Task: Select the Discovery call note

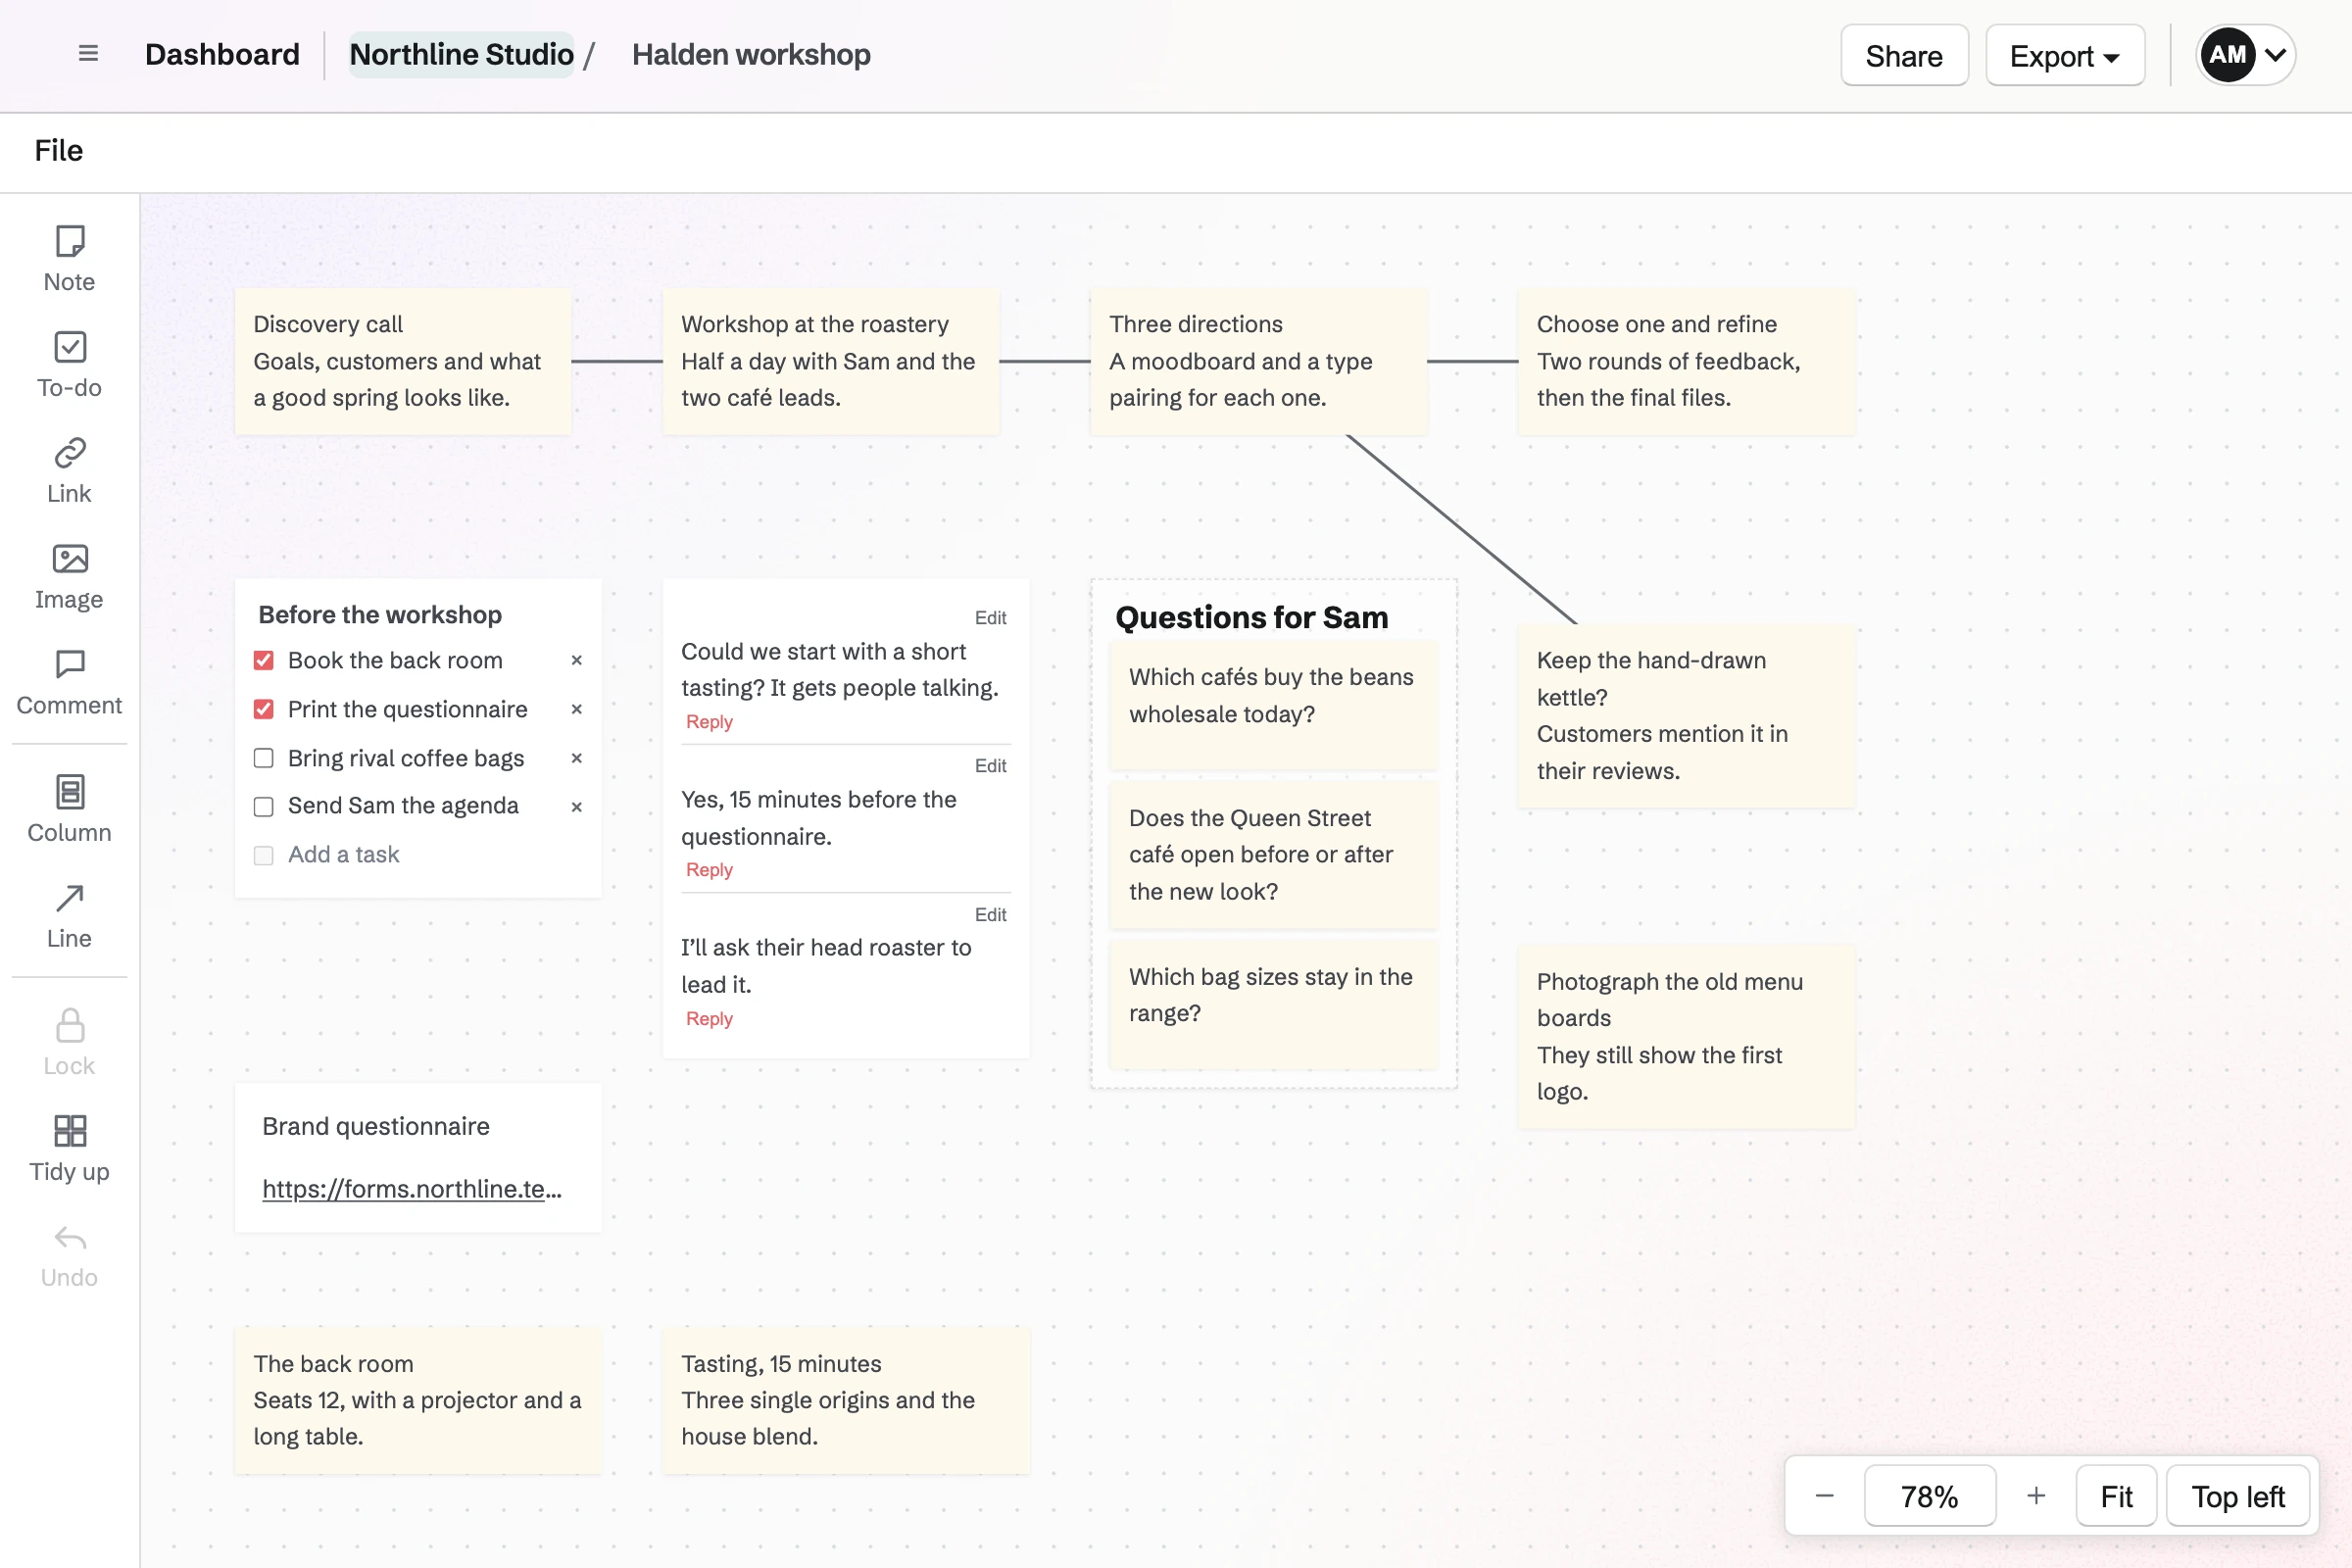Action: pos(403,361)
